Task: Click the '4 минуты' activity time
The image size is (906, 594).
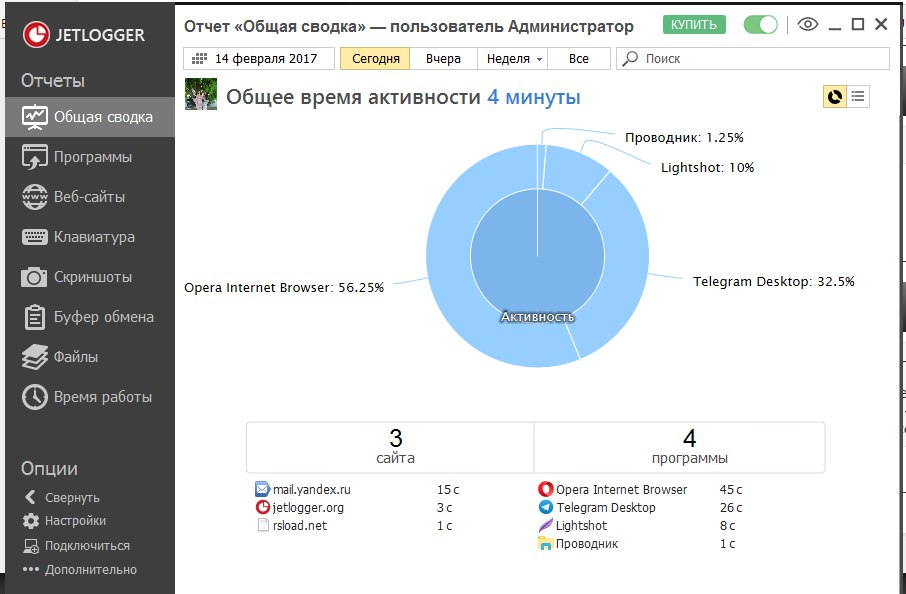Action: [x=533, y=97]
